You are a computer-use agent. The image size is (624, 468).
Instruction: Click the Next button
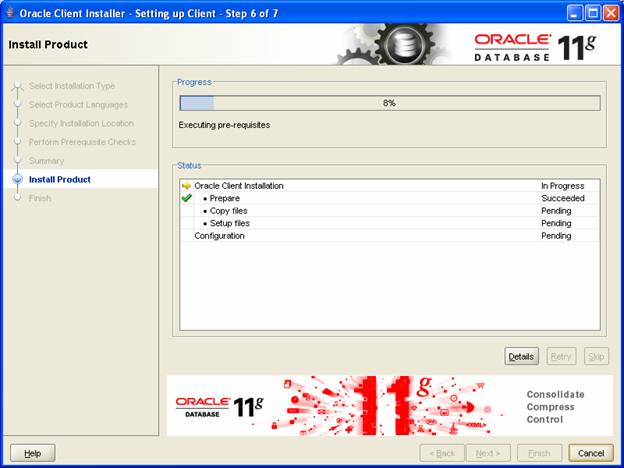point(488,453)
